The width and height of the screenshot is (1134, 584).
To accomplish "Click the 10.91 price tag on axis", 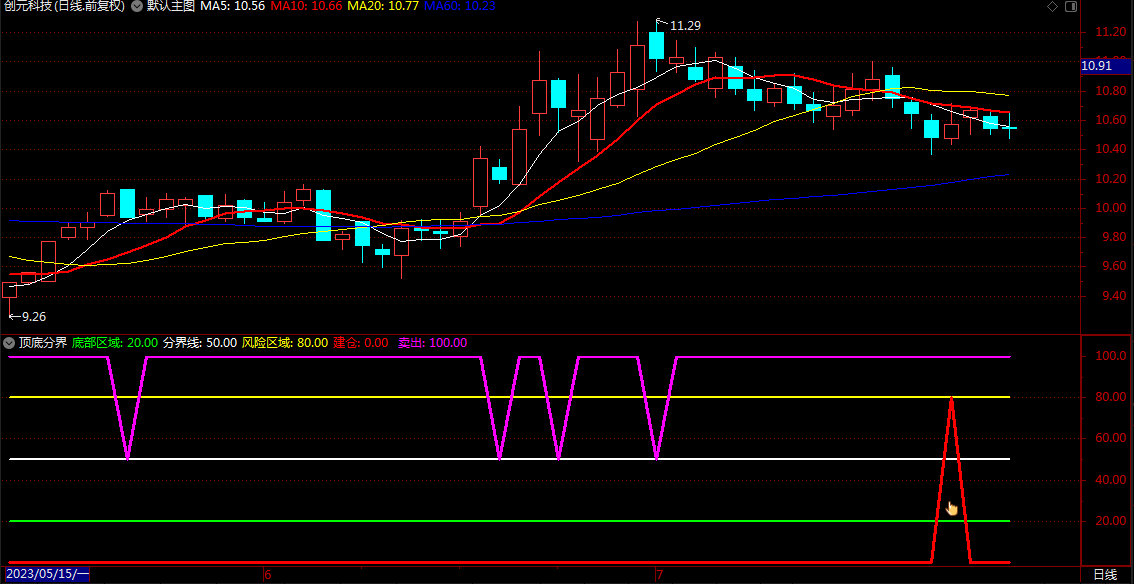I will [1104, 66].
